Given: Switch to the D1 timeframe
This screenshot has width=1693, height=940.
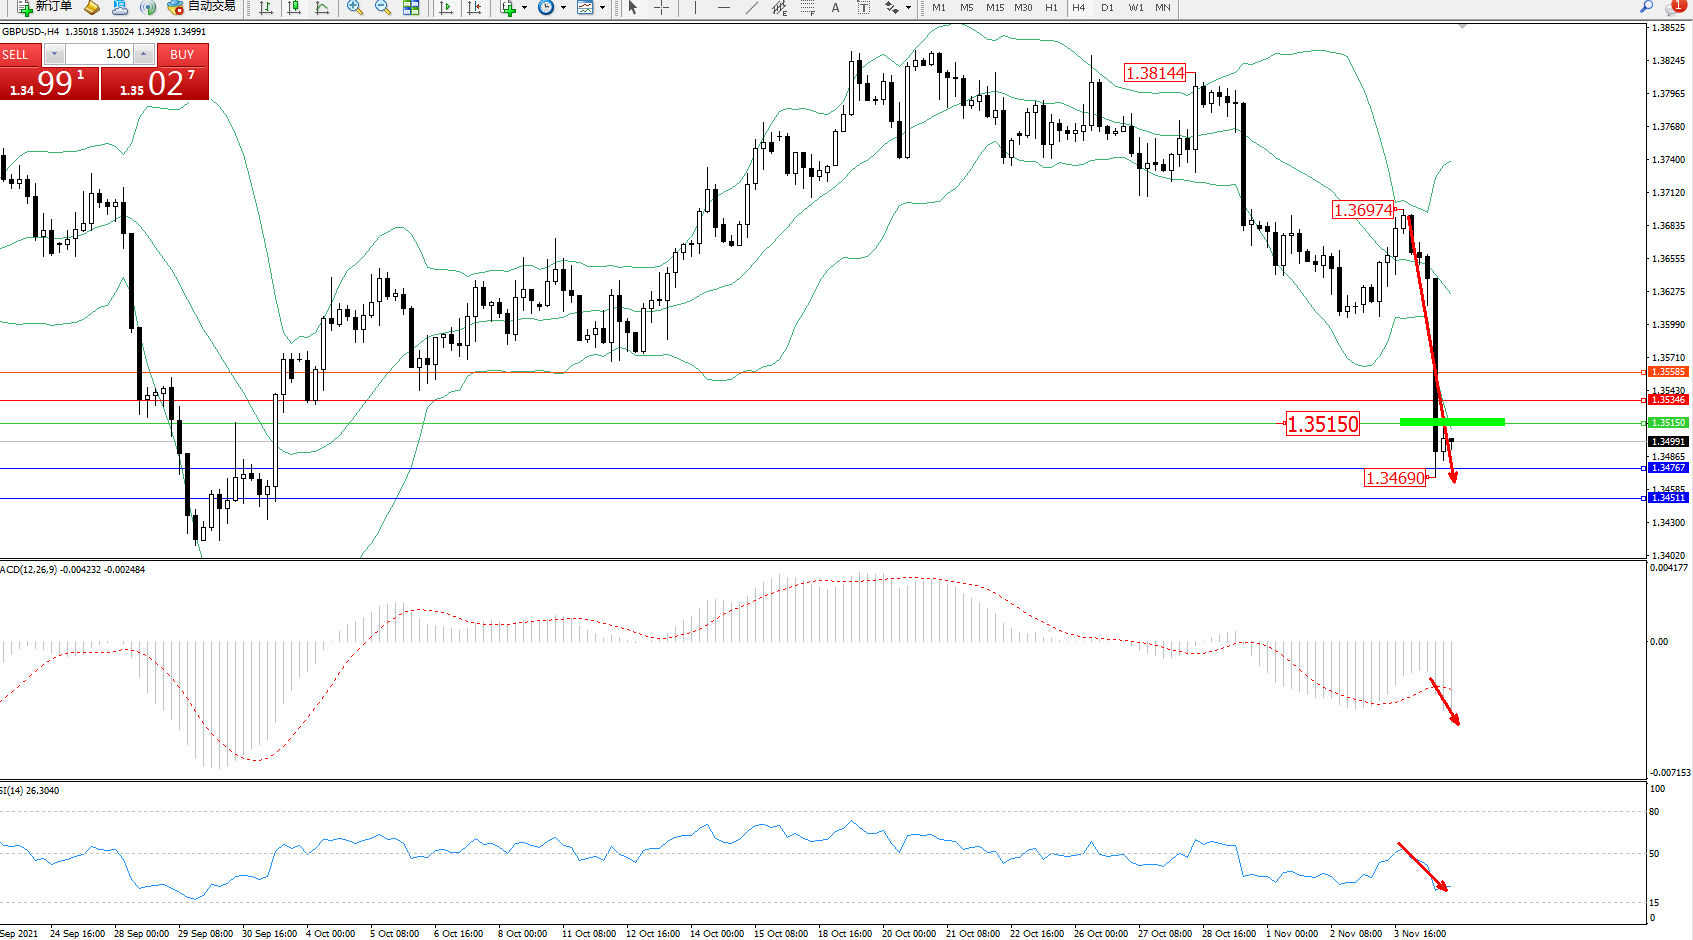Looking at the screenshot, I should click(1107, 7).
